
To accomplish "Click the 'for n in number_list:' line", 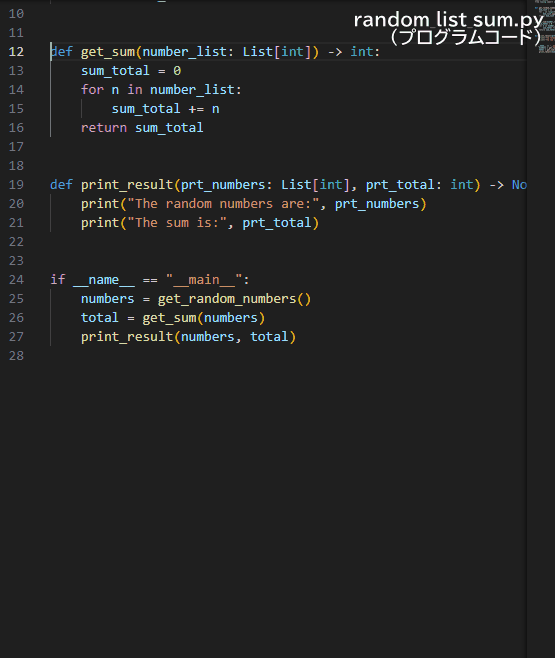I will coord(162,90).
